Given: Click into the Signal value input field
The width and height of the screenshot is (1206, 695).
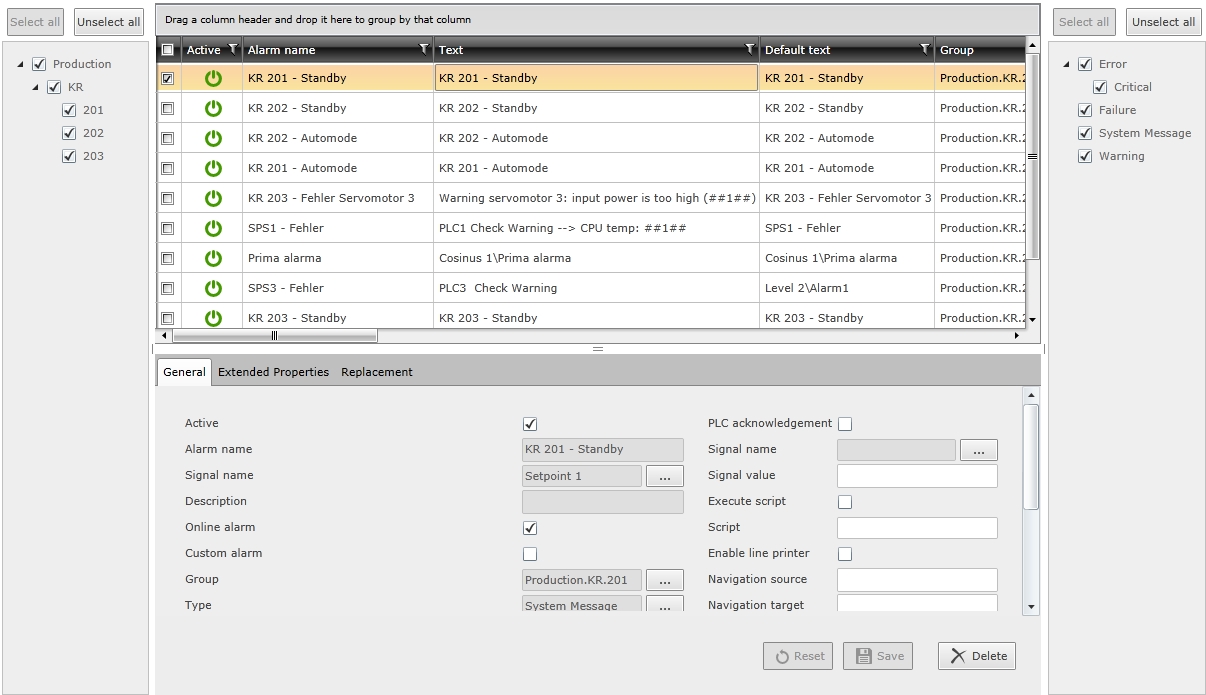Looking at the screenshot, I should [917, 476].
